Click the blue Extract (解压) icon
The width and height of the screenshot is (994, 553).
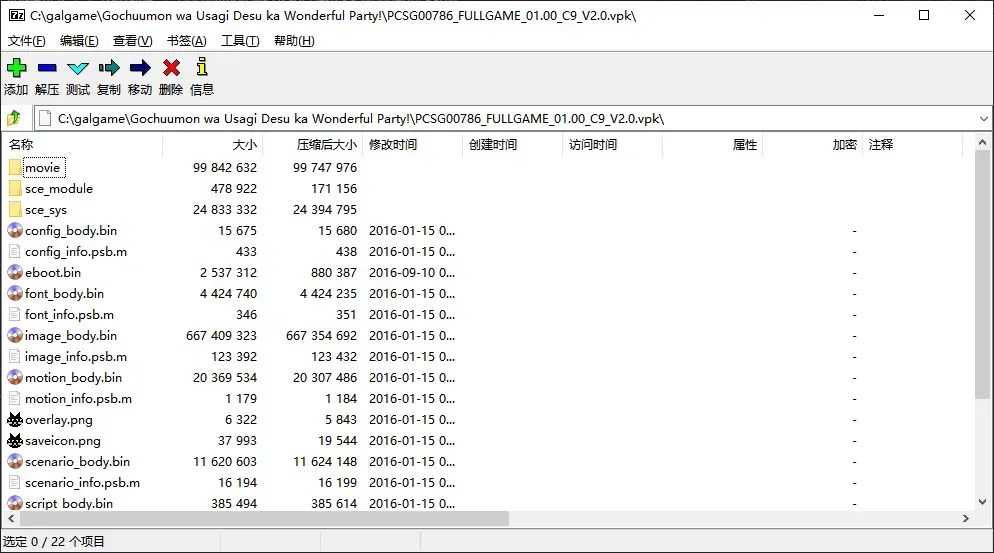47,67
